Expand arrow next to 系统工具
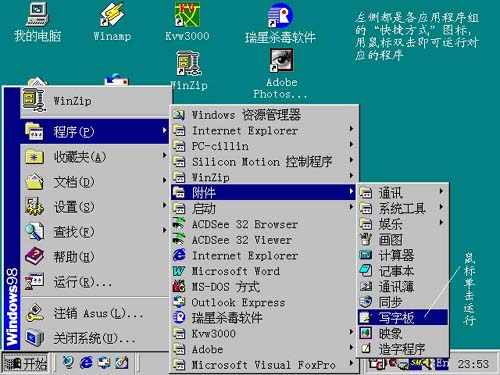 pyautogui.click(x=441, y=207)
